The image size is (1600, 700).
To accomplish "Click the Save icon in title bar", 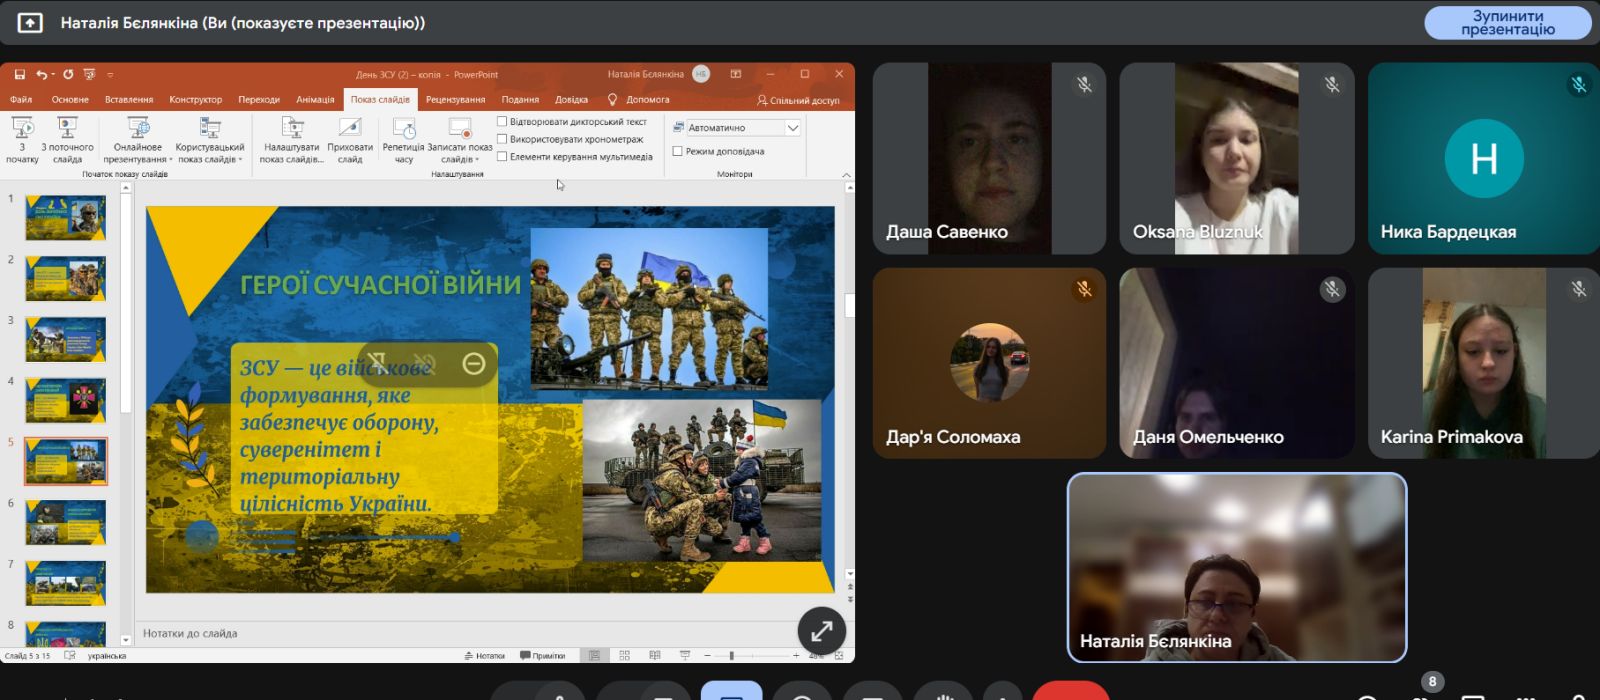I will [19, 74].
